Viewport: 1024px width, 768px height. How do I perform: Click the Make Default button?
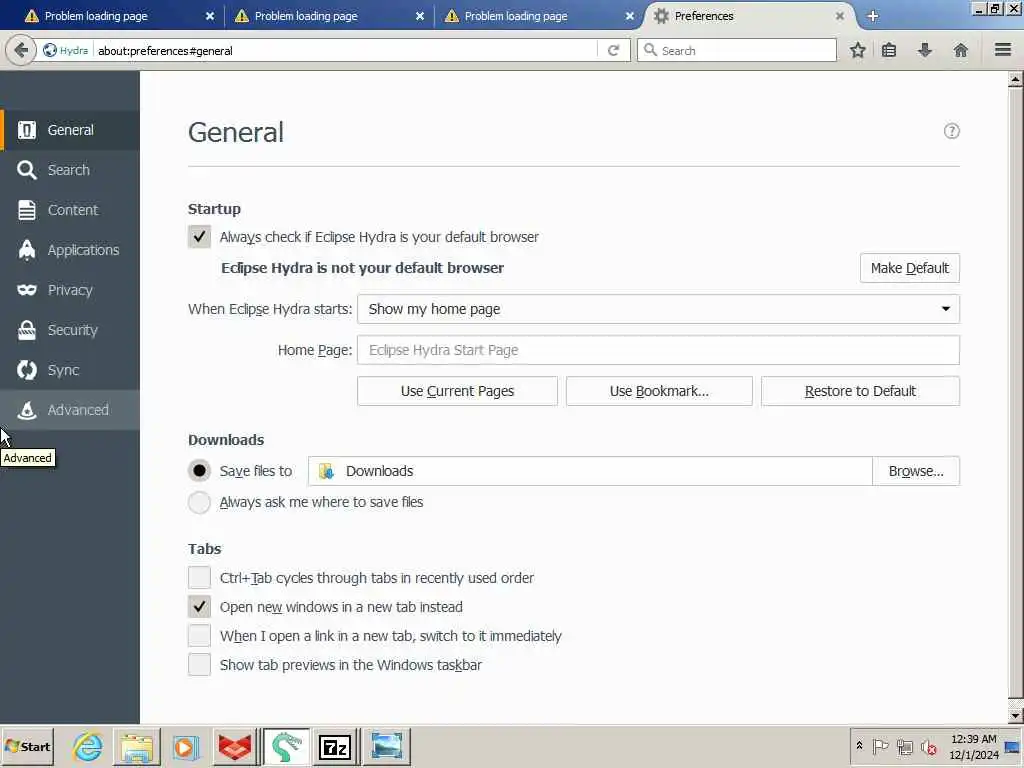pos(910,268)
